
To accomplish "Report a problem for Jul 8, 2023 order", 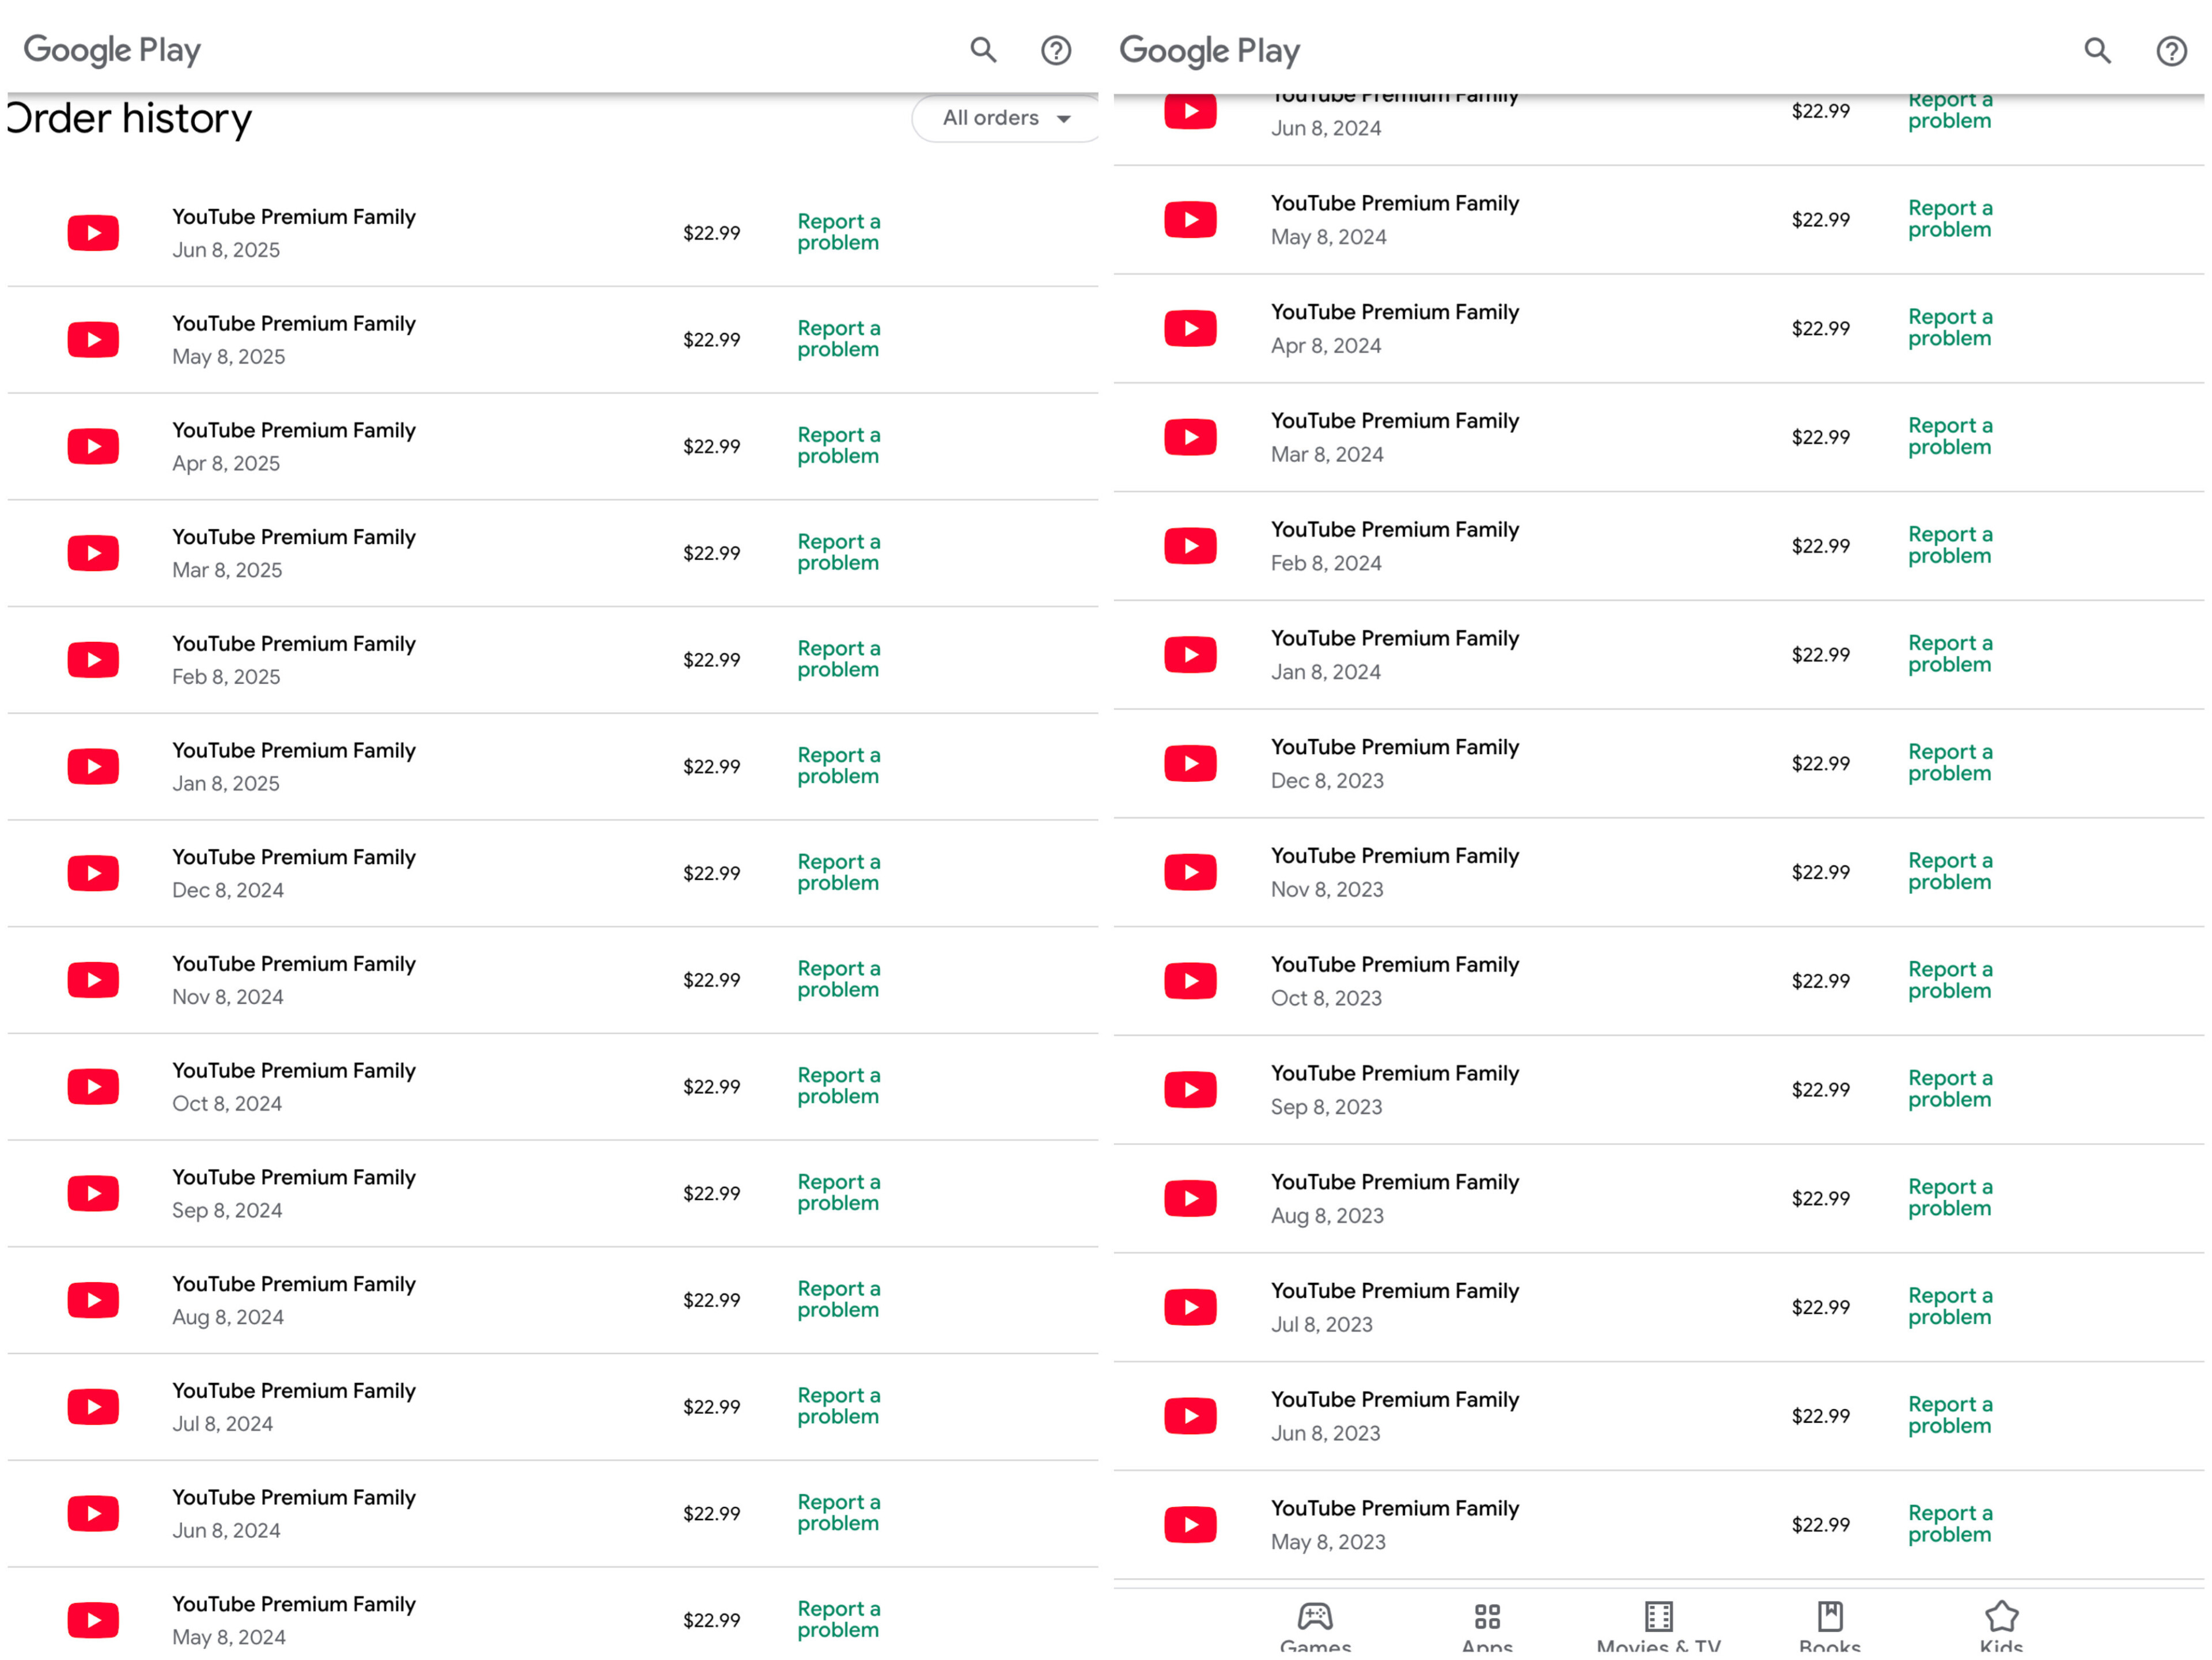I will (x=1950, y=1306).
